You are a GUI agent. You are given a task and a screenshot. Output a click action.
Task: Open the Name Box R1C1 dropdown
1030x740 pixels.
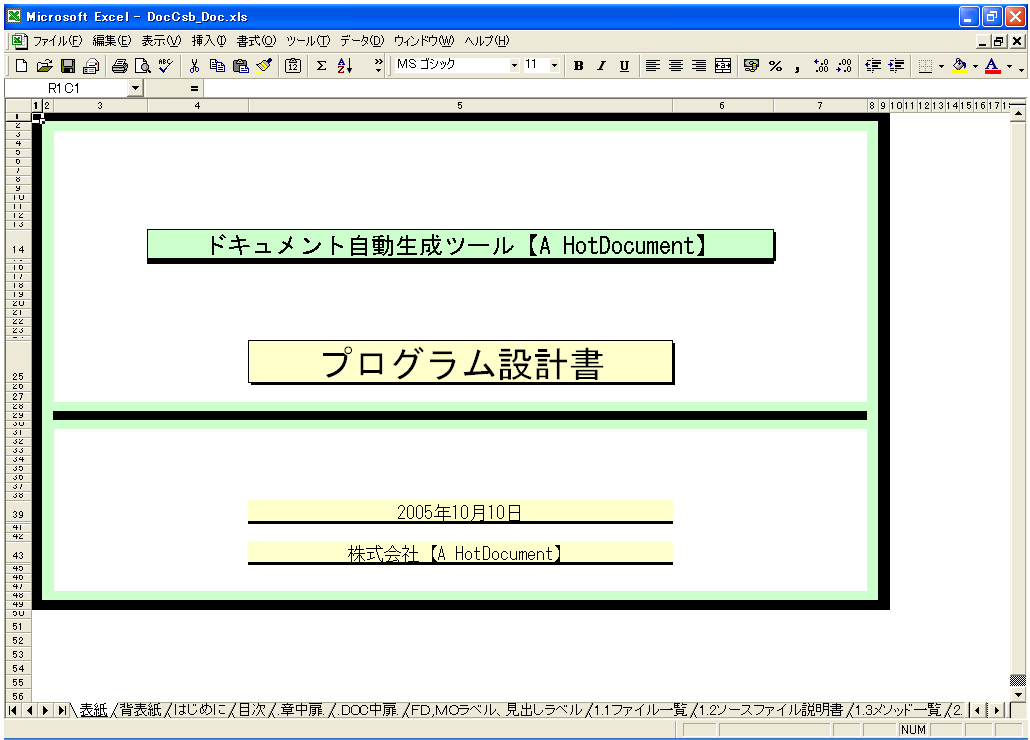click(135, 88)
